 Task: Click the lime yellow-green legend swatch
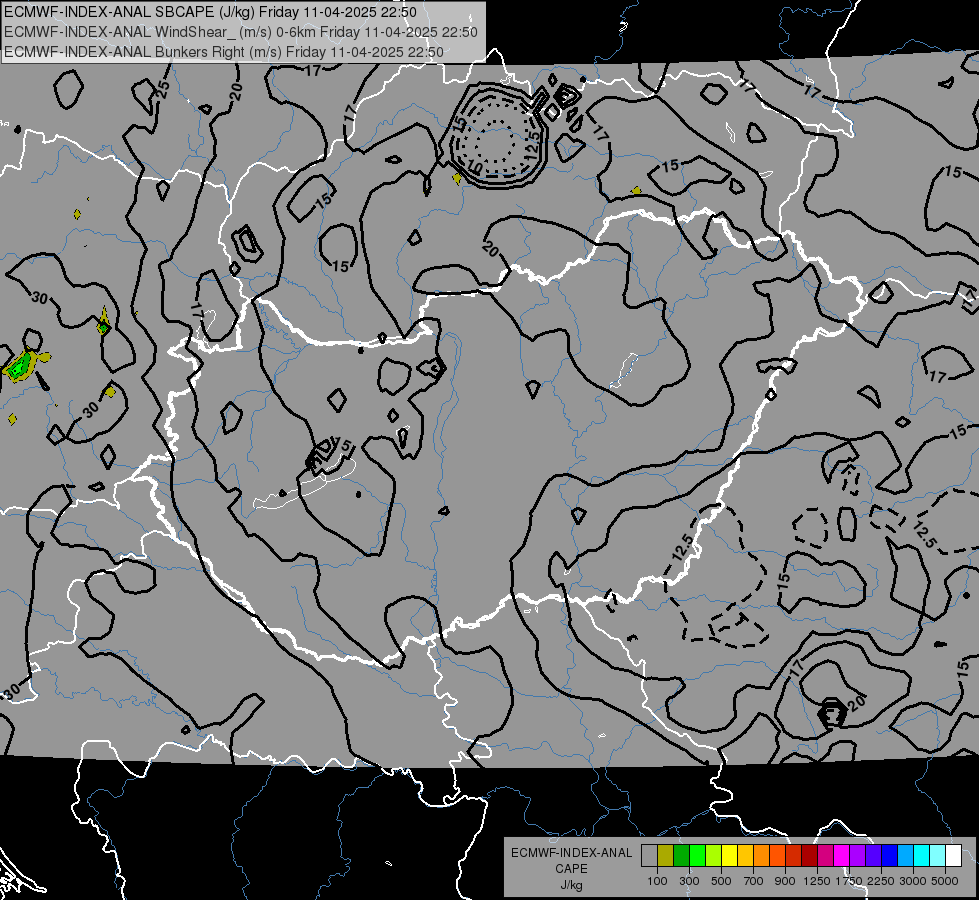point(714,855)
